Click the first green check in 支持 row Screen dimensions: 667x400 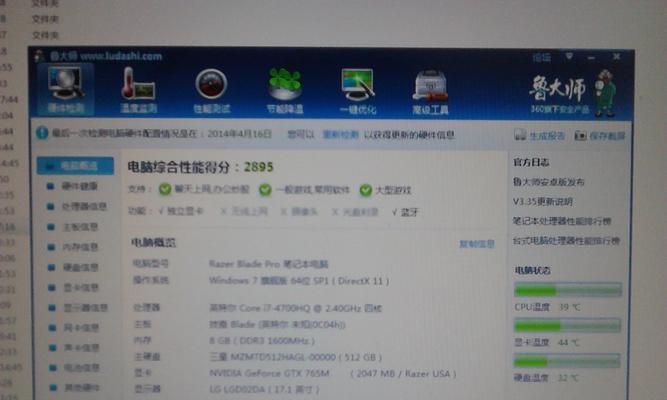point(165,189)
